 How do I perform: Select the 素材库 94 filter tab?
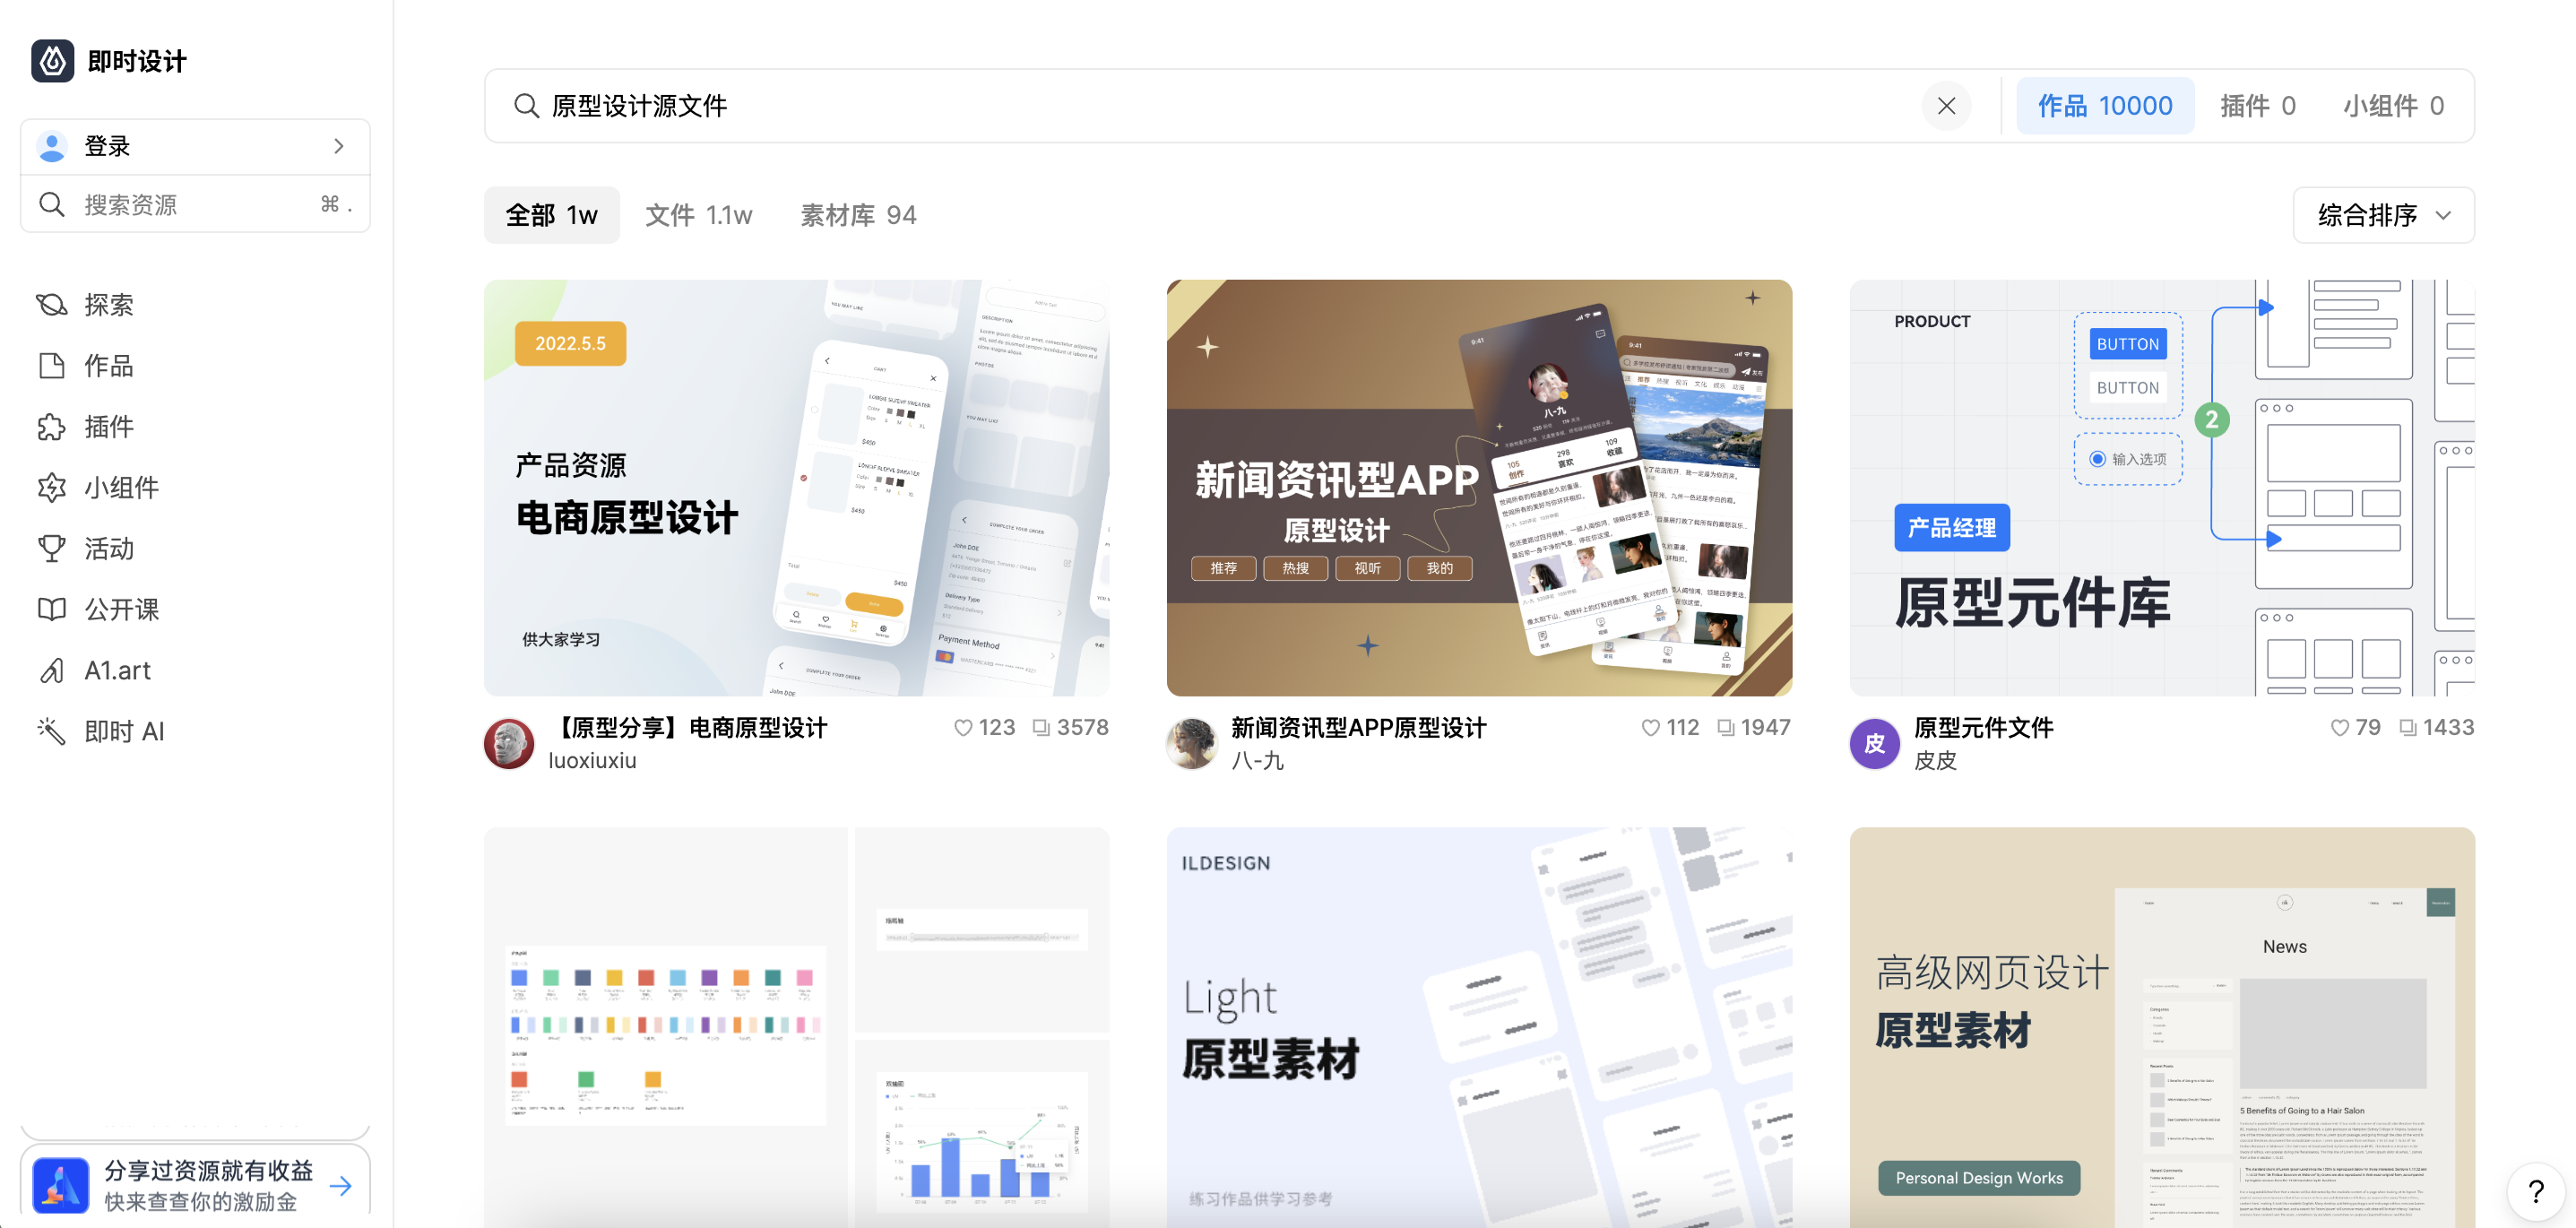tap(858, 215)
